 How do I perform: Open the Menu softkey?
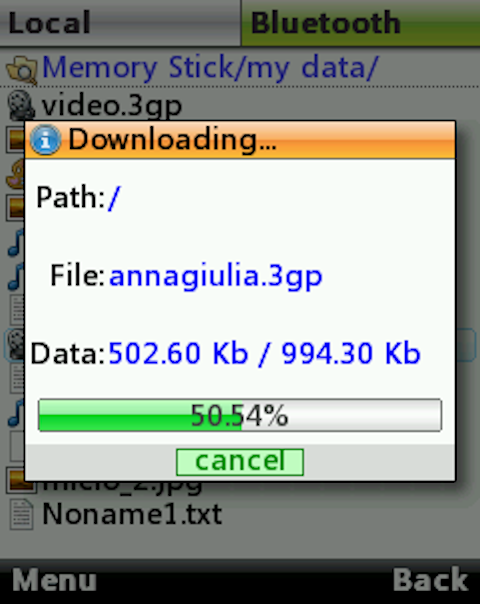click(x=54, y=580)
